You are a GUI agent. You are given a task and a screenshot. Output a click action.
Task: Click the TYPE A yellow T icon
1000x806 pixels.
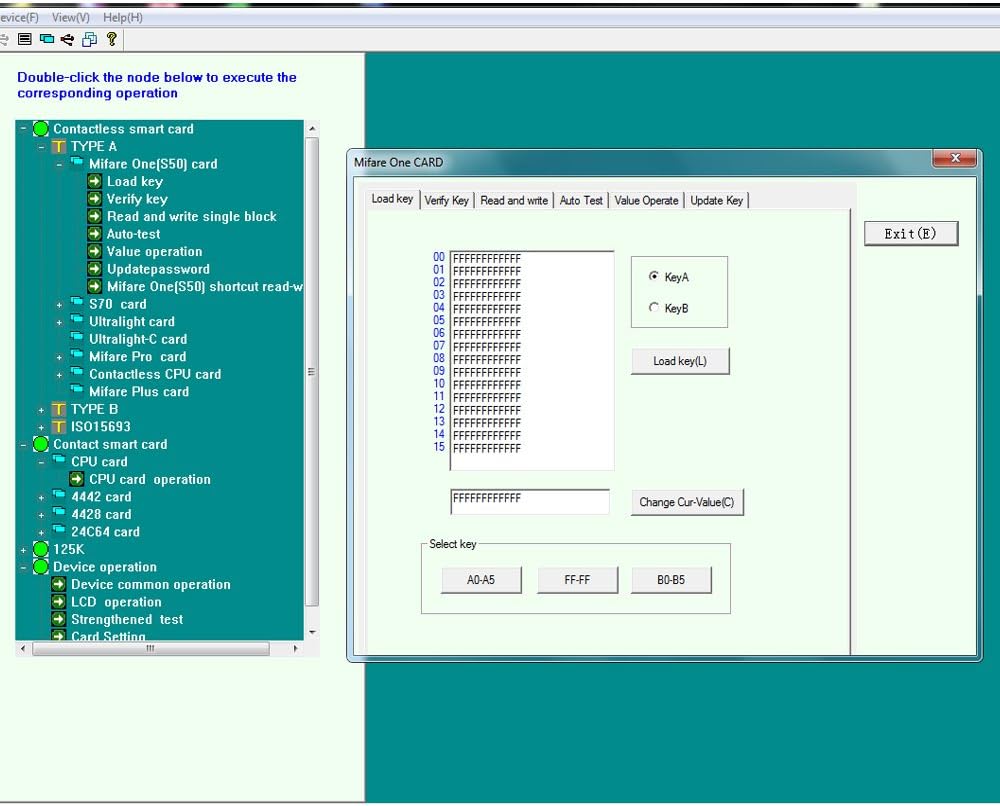click(x=59, y=147)
